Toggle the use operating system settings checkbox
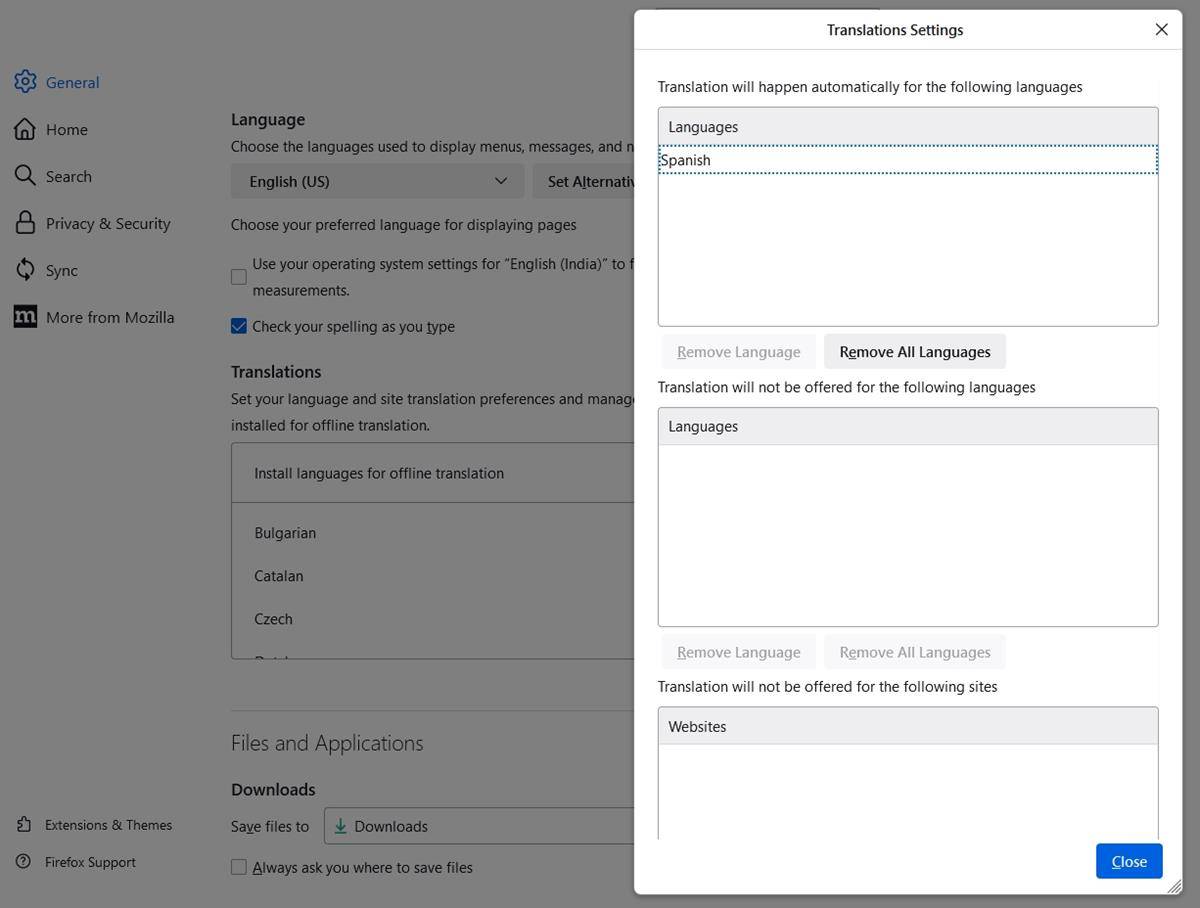The height and width of the screenshot is (908, 1200). pyautogui.click(x=239, y=277)
